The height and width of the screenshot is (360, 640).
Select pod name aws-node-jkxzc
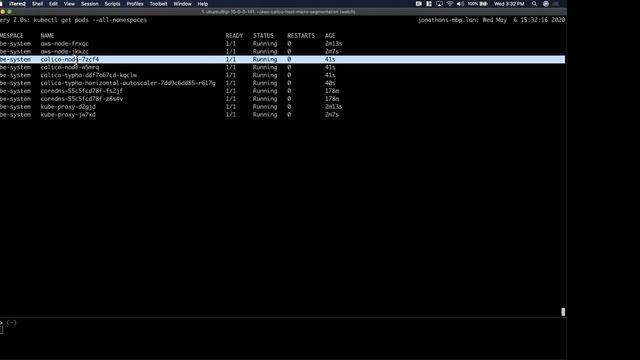tap(64, 51)
